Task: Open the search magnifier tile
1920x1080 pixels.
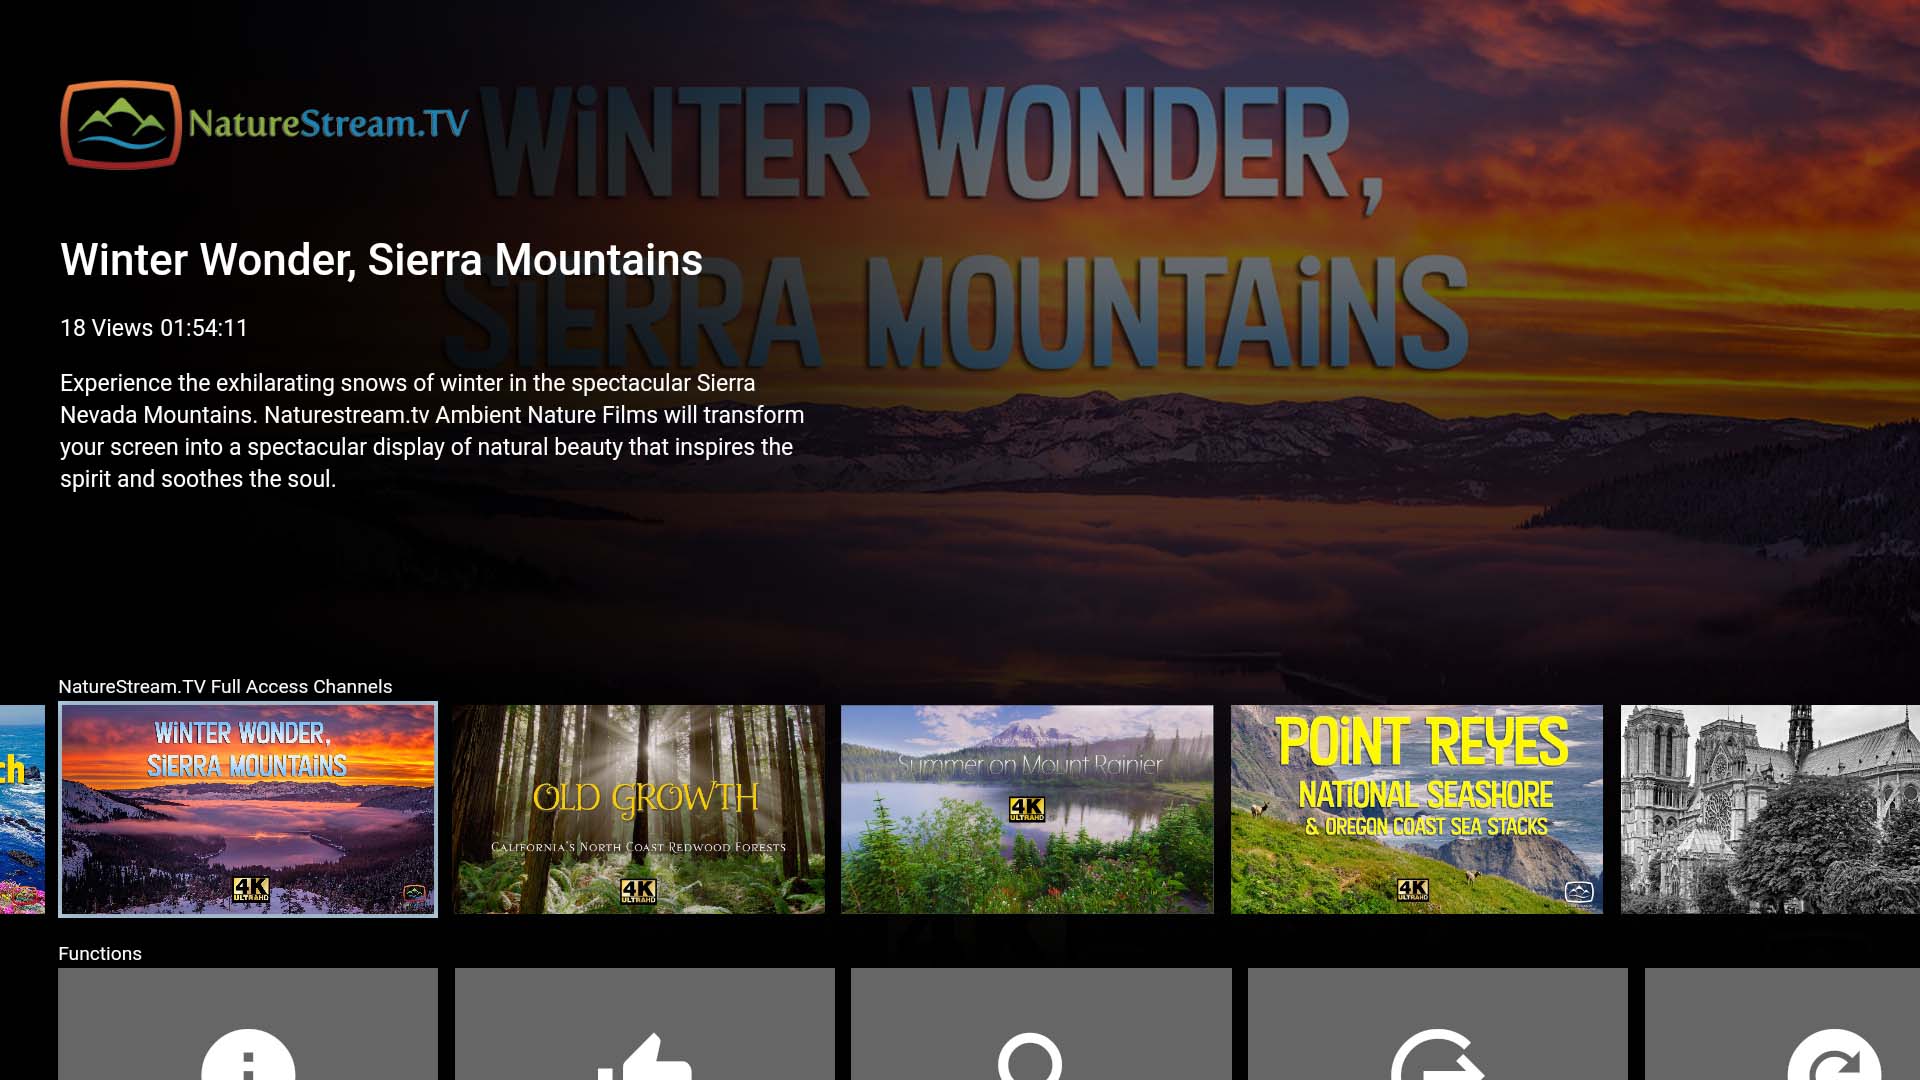Action: [x=1041, y=1024]
